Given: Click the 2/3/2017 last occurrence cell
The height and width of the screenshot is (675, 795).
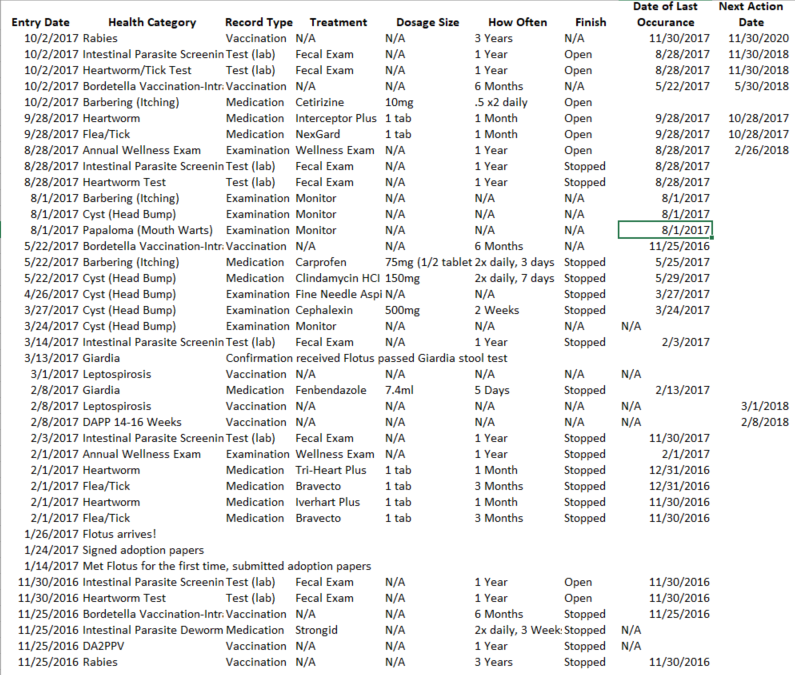Looking at the screenshot, I should pyautogui.click(x=685, y=342).
